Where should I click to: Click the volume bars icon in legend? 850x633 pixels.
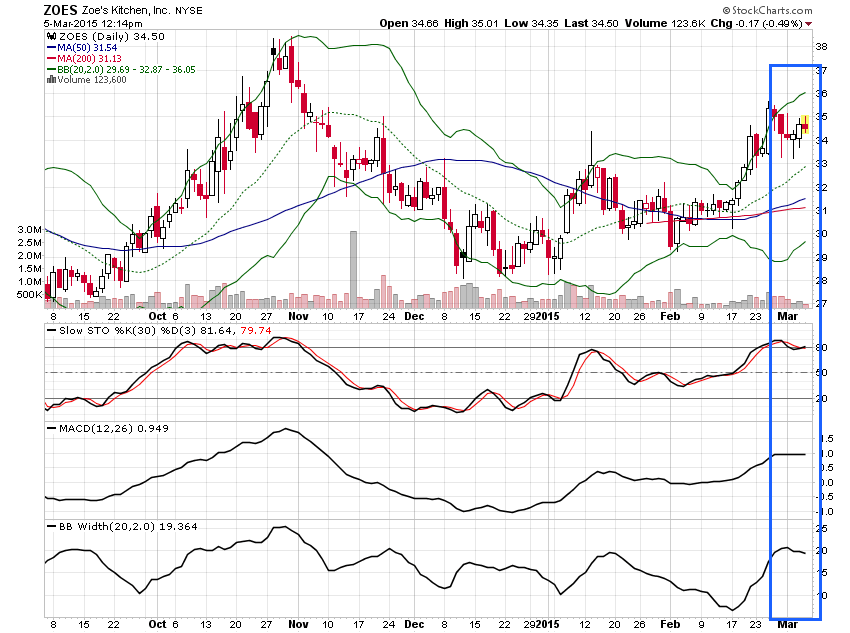click(51, 80)
